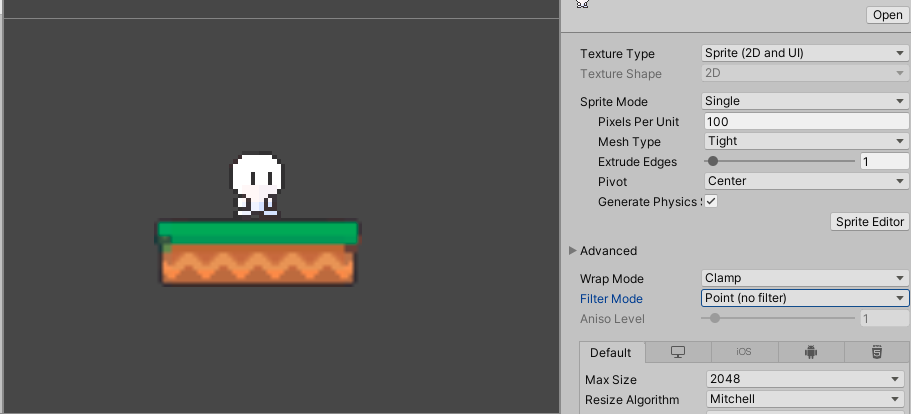Toggle Generate Physics Shape checkbox
911x414 pixels.
711,201
